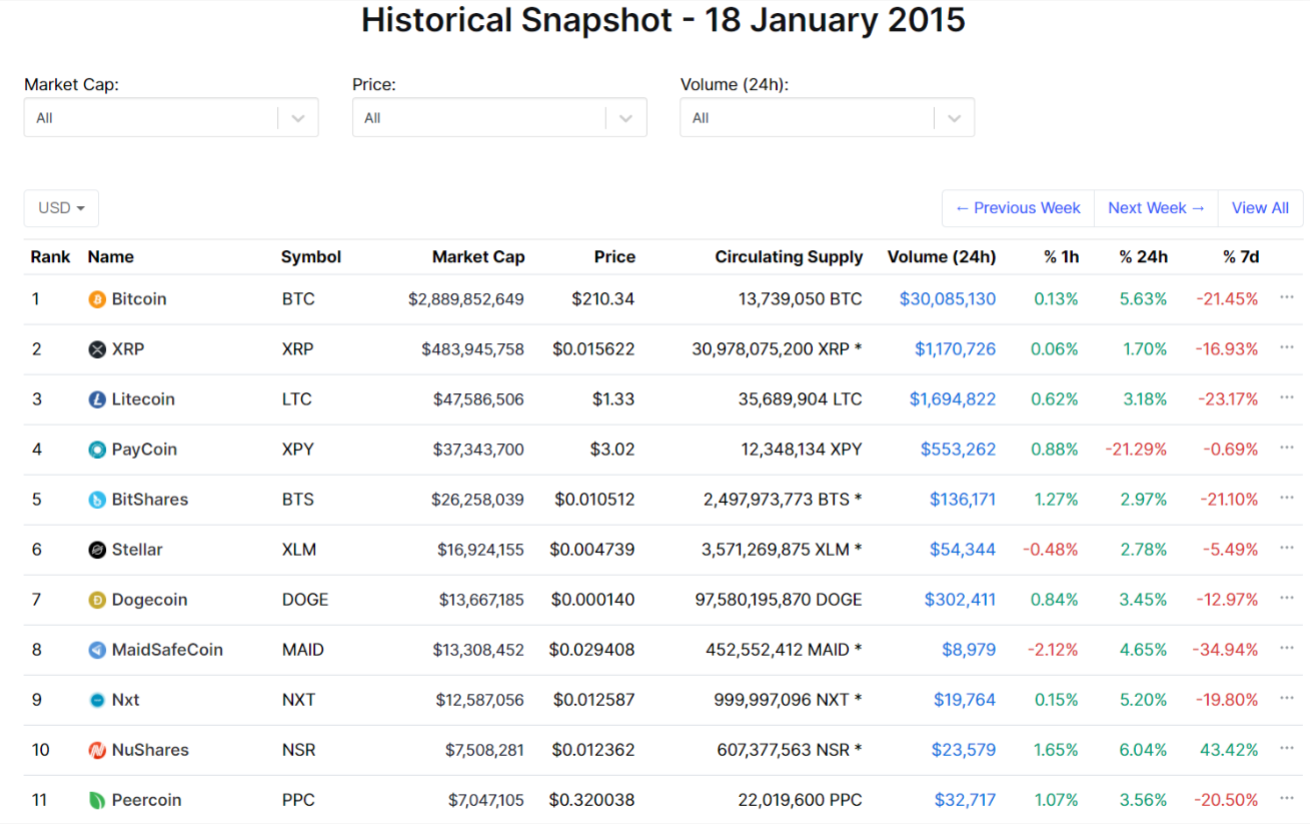Image resolution: width=1310 pixels, height=824 pixels.
Task: Click the XRP coin logo icon
Action: coord(97,349)
